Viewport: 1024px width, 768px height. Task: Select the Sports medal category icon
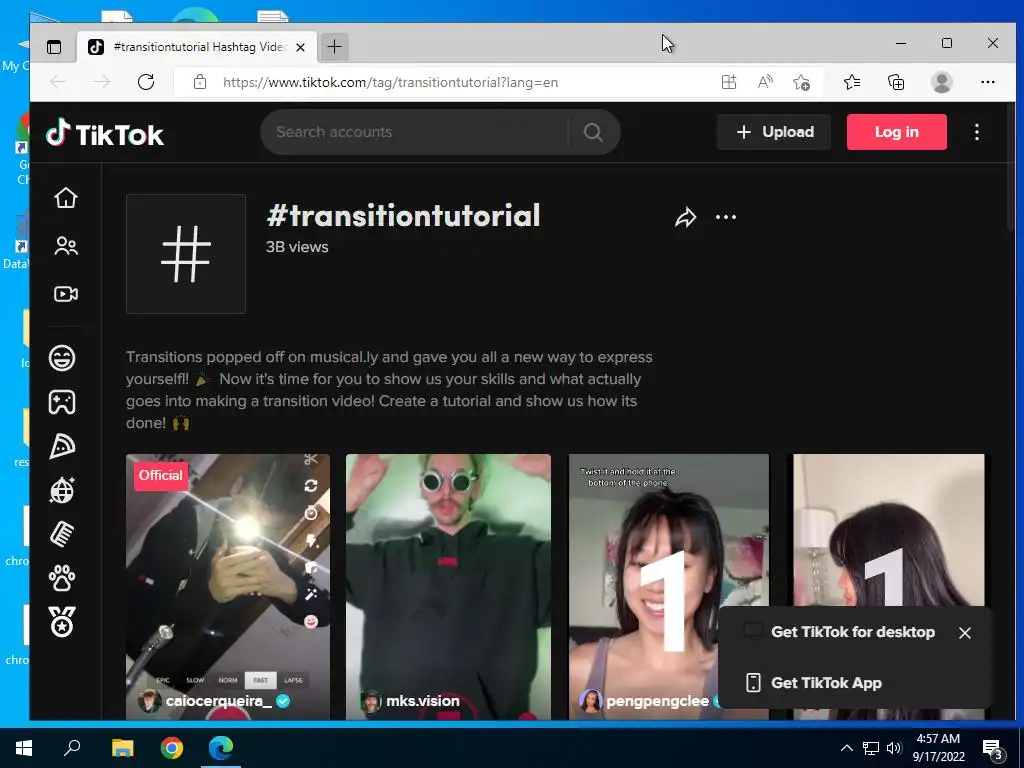tap(62, 622)
